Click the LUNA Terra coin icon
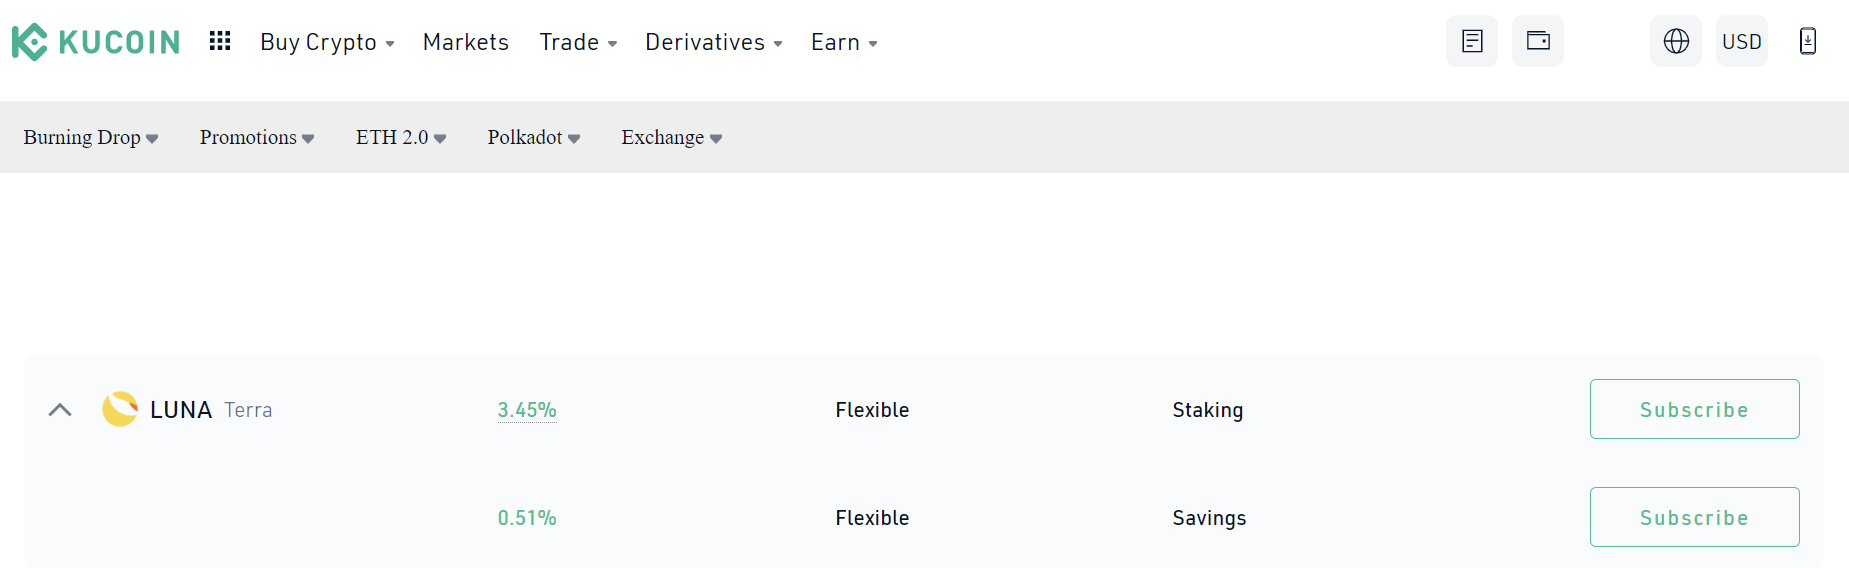 click(120, 409)
